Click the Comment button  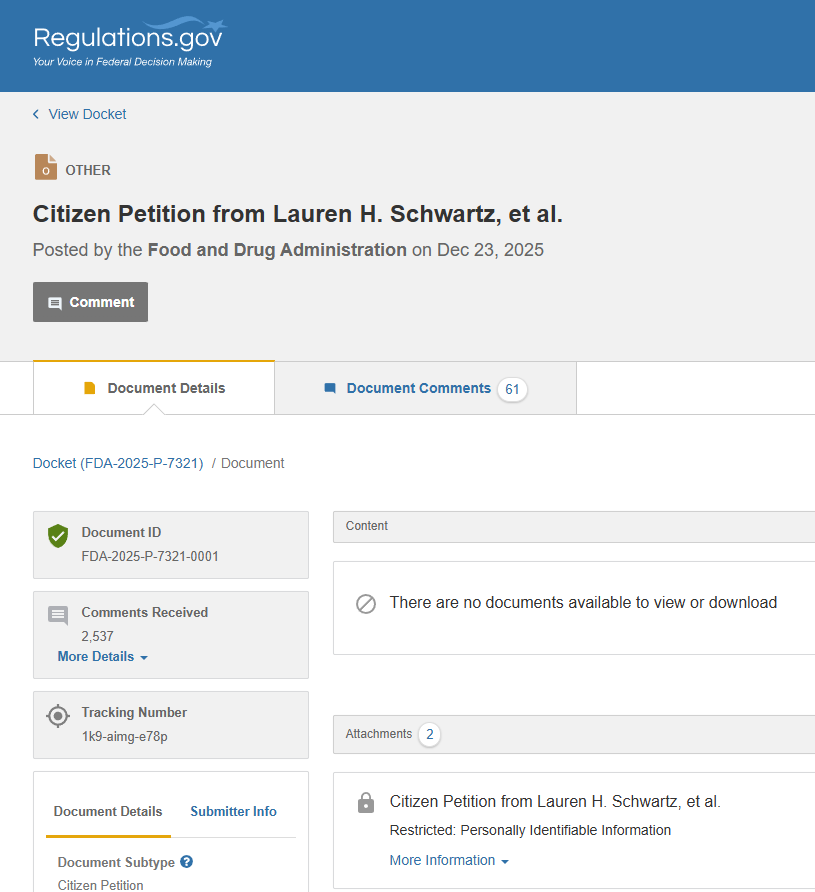pyautogui.click(x=90, y=301)
